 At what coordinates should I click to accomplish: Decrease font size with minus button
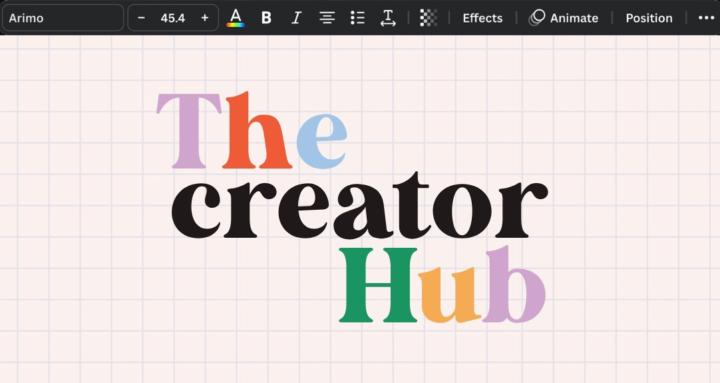pyautogui.click(x=141, y=18)
